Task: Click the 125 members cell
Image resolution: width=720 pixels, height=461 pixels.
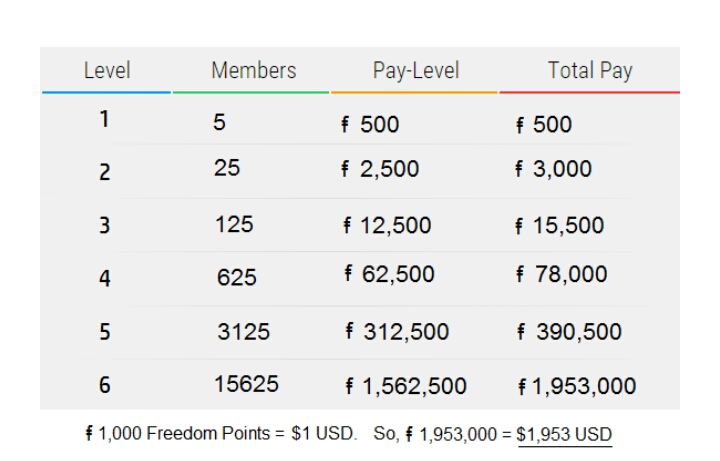Action: [235, 225]
